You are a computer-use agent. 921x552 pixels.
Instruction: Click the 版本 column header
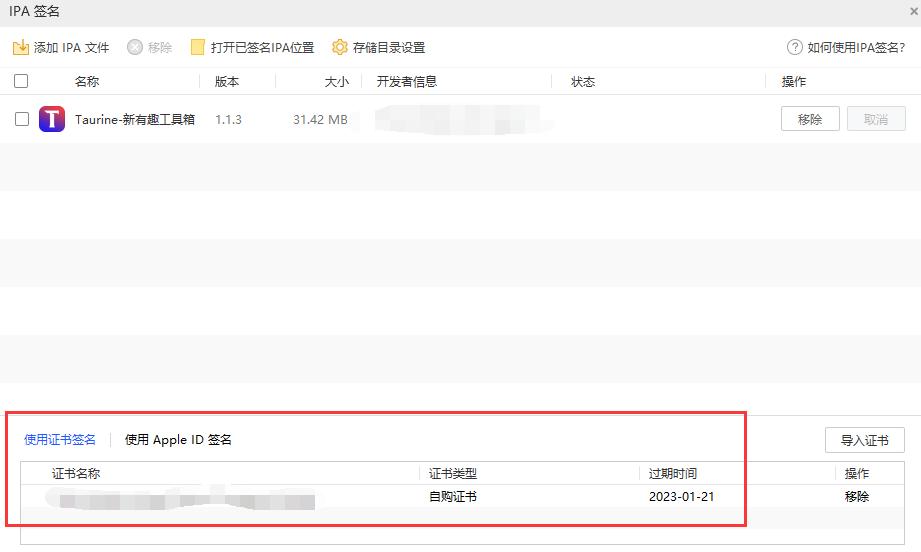coord(227,82)
